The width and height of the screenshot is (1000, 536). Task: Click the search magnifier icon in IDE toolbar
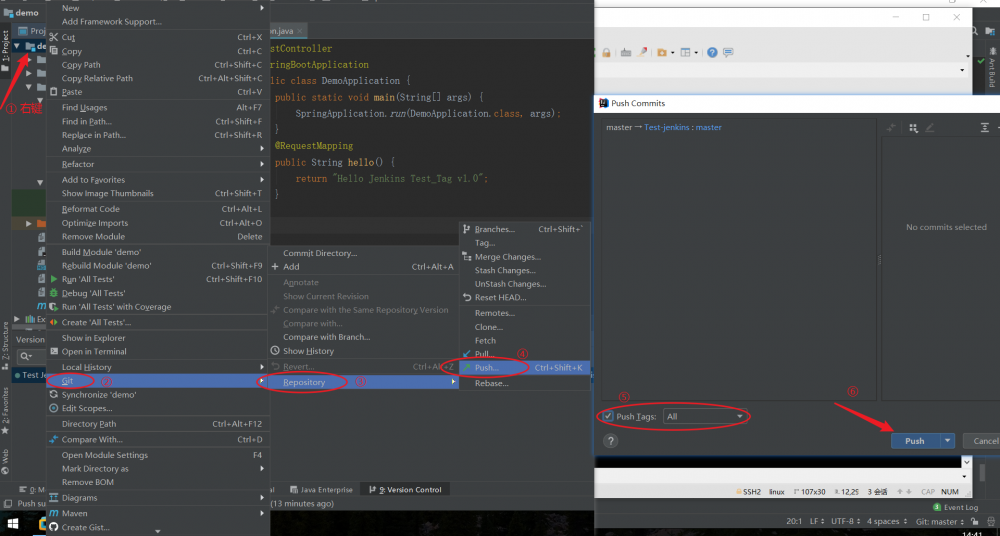coord(974,31)
